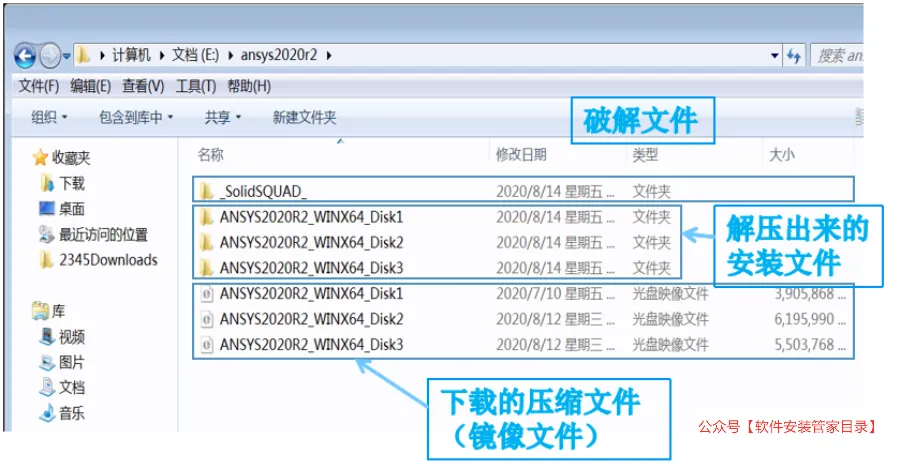Screen dimensions: 900x469
Task: Open the 组织 dropdown in toolbar
Action: click(x=49, y=117)
